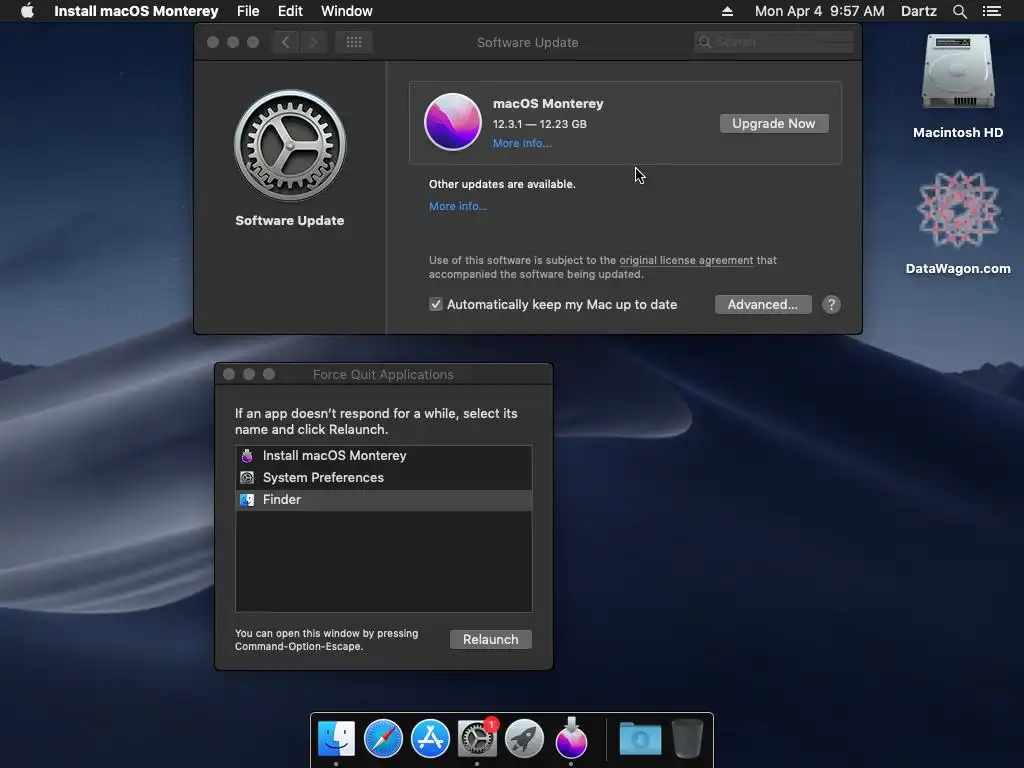1024x768 pixels.
Task: Click the Other updates are available text
Action: pos(502,184)
